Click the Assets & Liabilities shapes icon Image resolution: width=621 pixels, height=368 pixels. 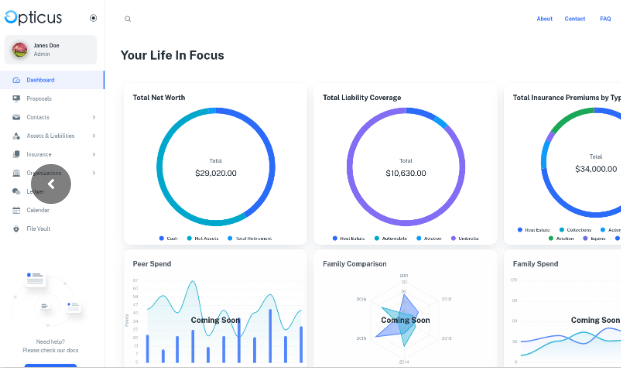pos(16,136)
